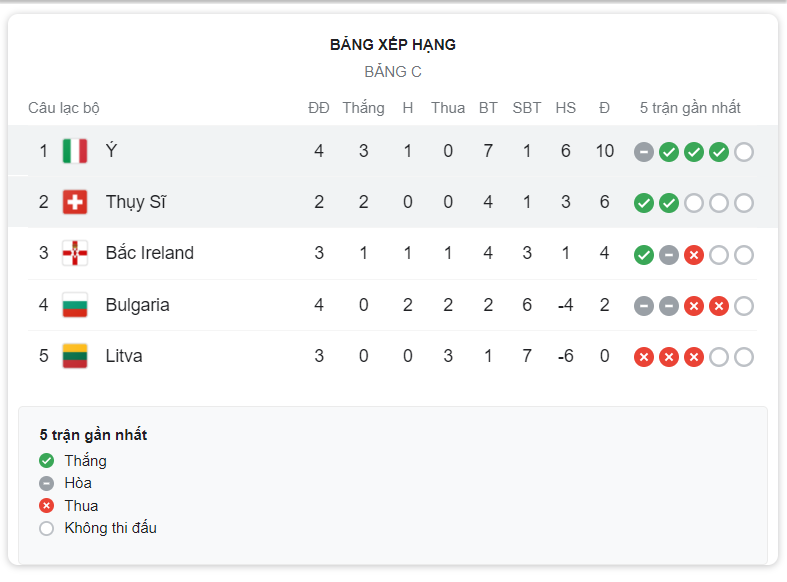Click the Đ points column header
Screen dimensions: 787x582
pos(604,108)
